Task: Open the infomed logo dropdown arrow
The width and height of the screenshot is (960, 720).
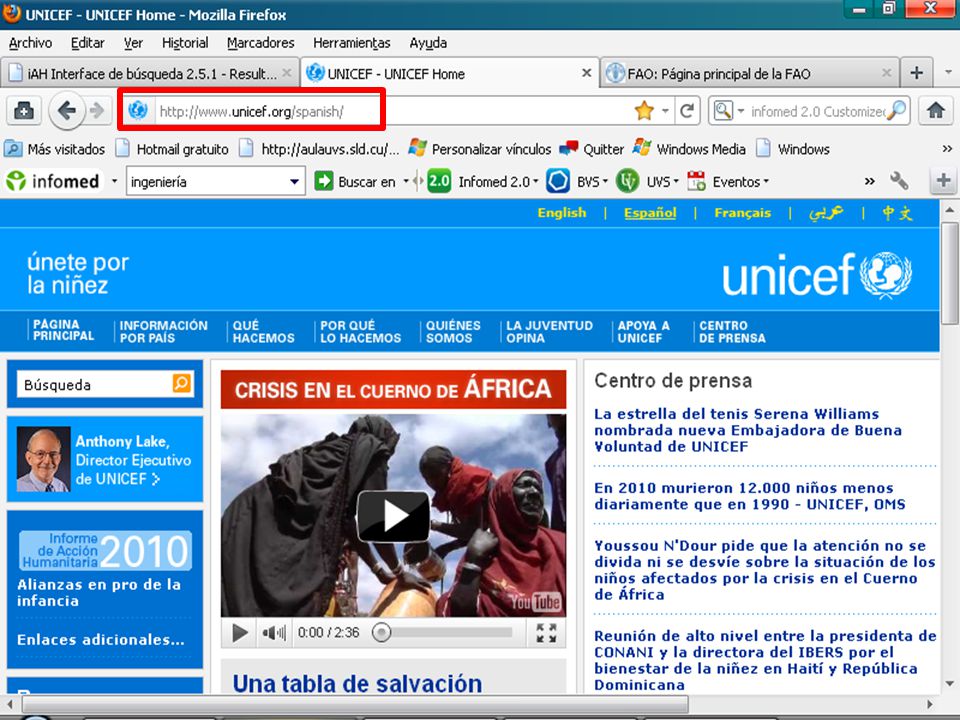Action: pyautogui.click(x=114, y=181)
